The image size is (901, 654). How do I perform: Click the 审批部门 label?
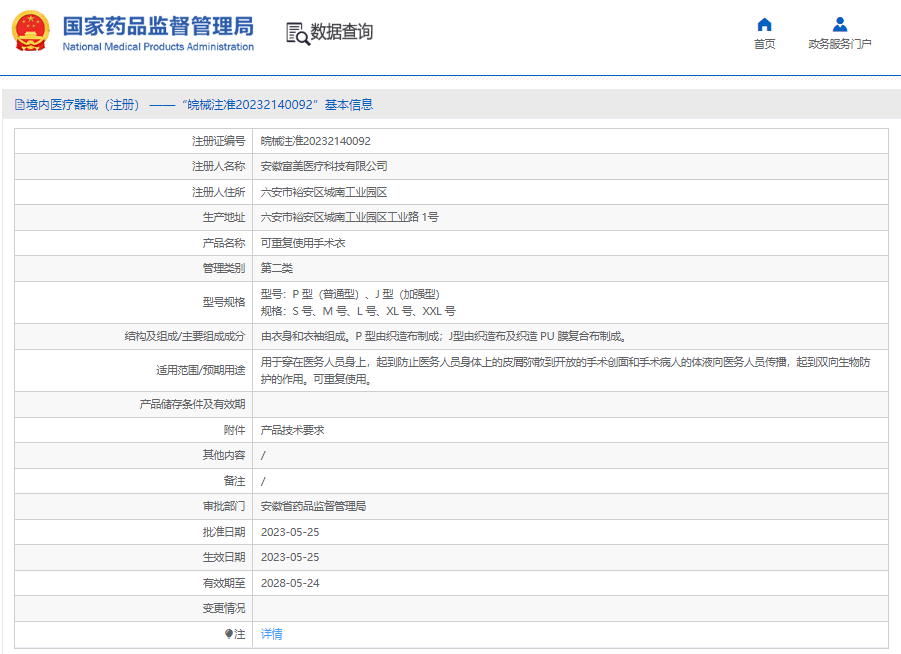224,506
